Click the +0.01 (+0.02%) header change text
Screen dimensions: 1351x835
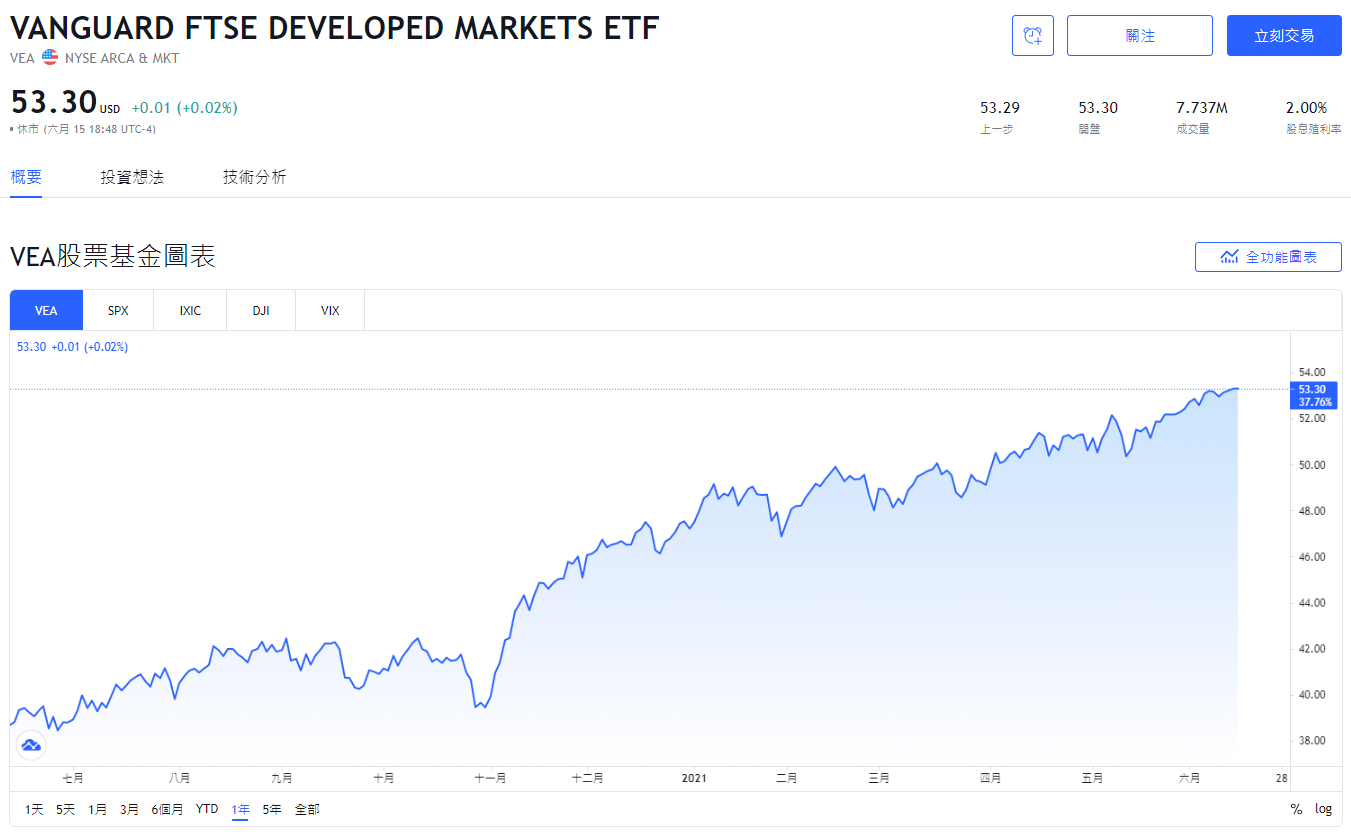pos(184,108)
